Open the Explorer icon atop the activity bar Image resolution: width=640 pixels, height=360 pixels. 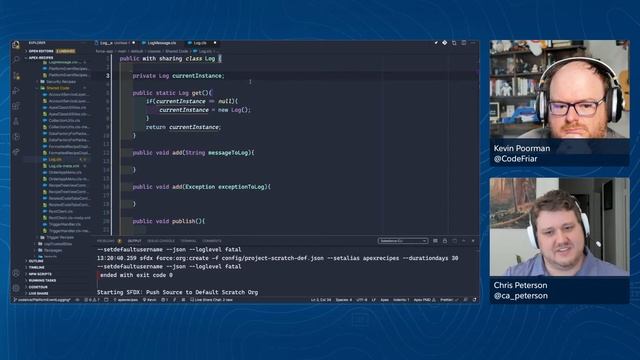coord(16,45)
